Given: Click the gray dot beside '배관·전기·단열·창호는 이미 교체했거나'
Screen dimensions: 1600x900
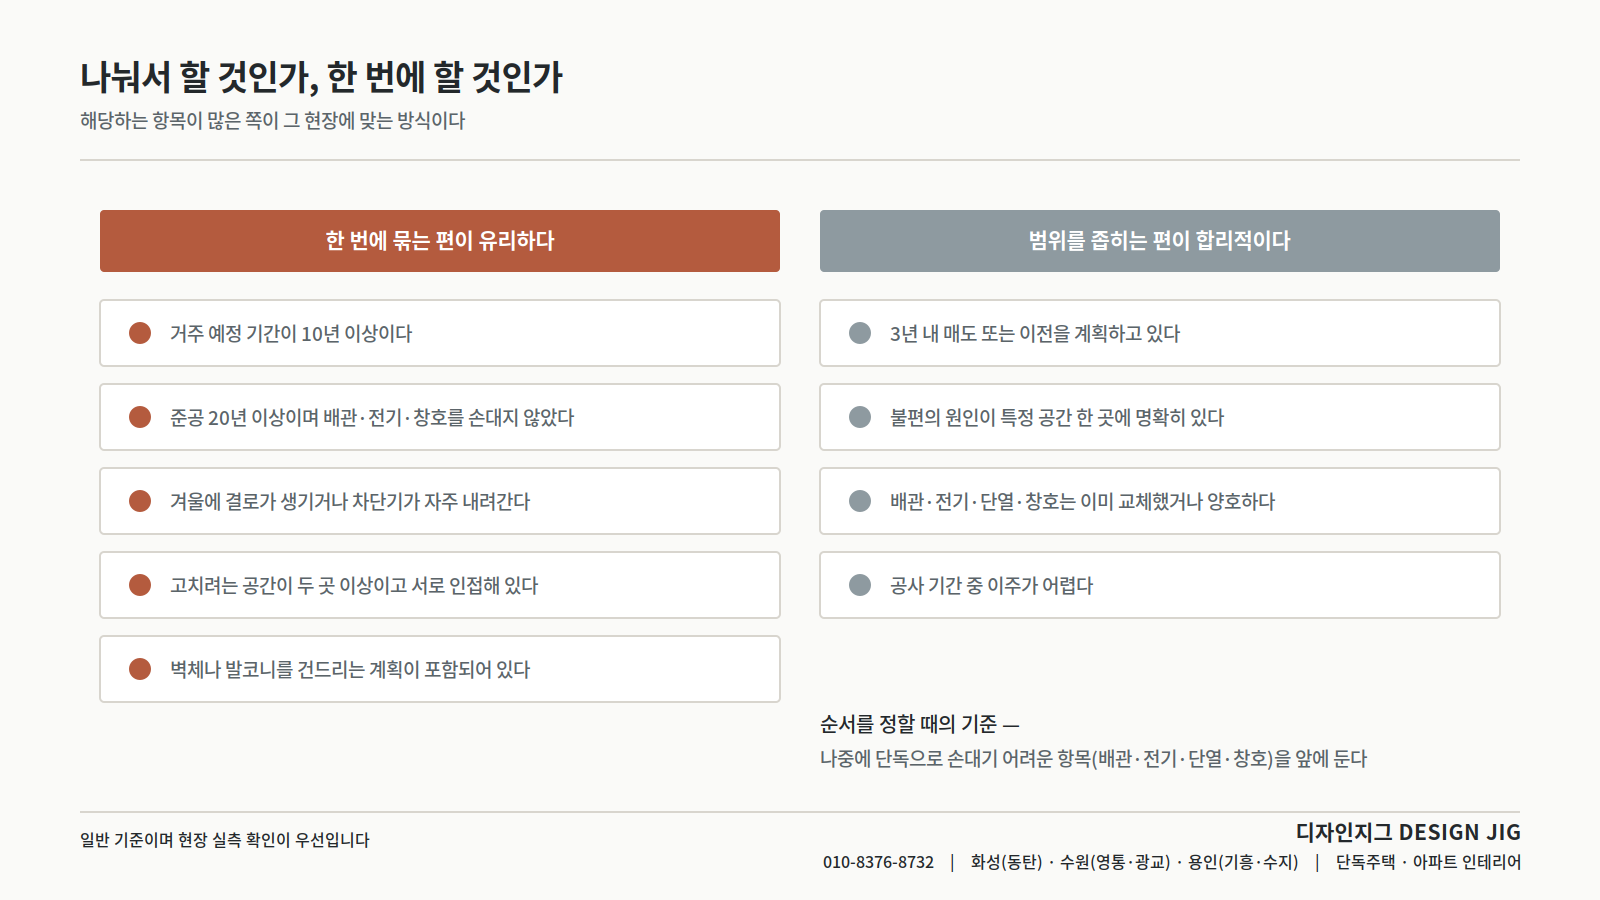Looking at the screenshot, I should pyautogui.click(x=860, y=501).
